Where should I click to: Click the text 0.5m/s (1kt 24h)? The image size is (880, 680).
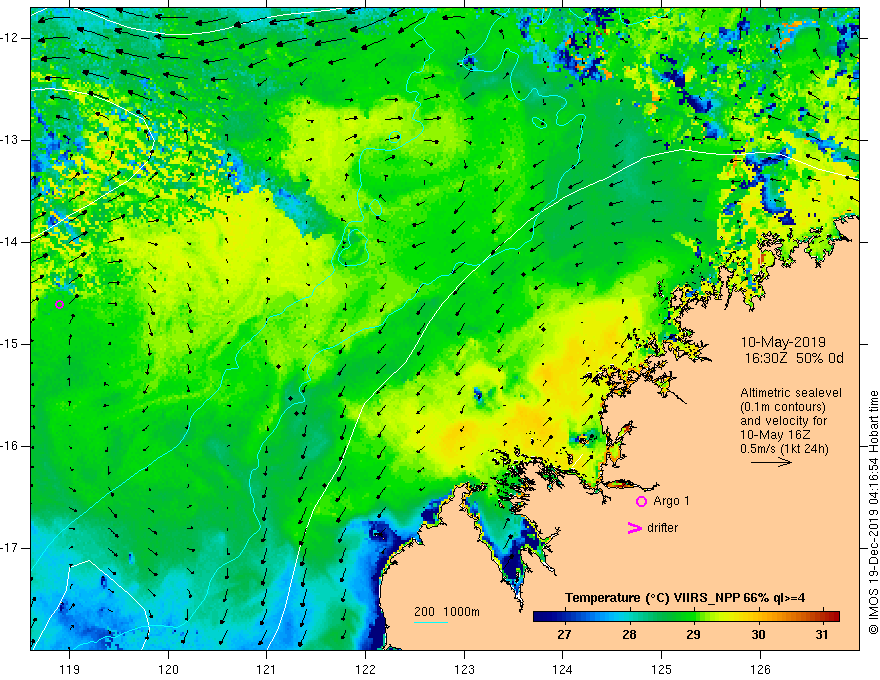point(784,449)
